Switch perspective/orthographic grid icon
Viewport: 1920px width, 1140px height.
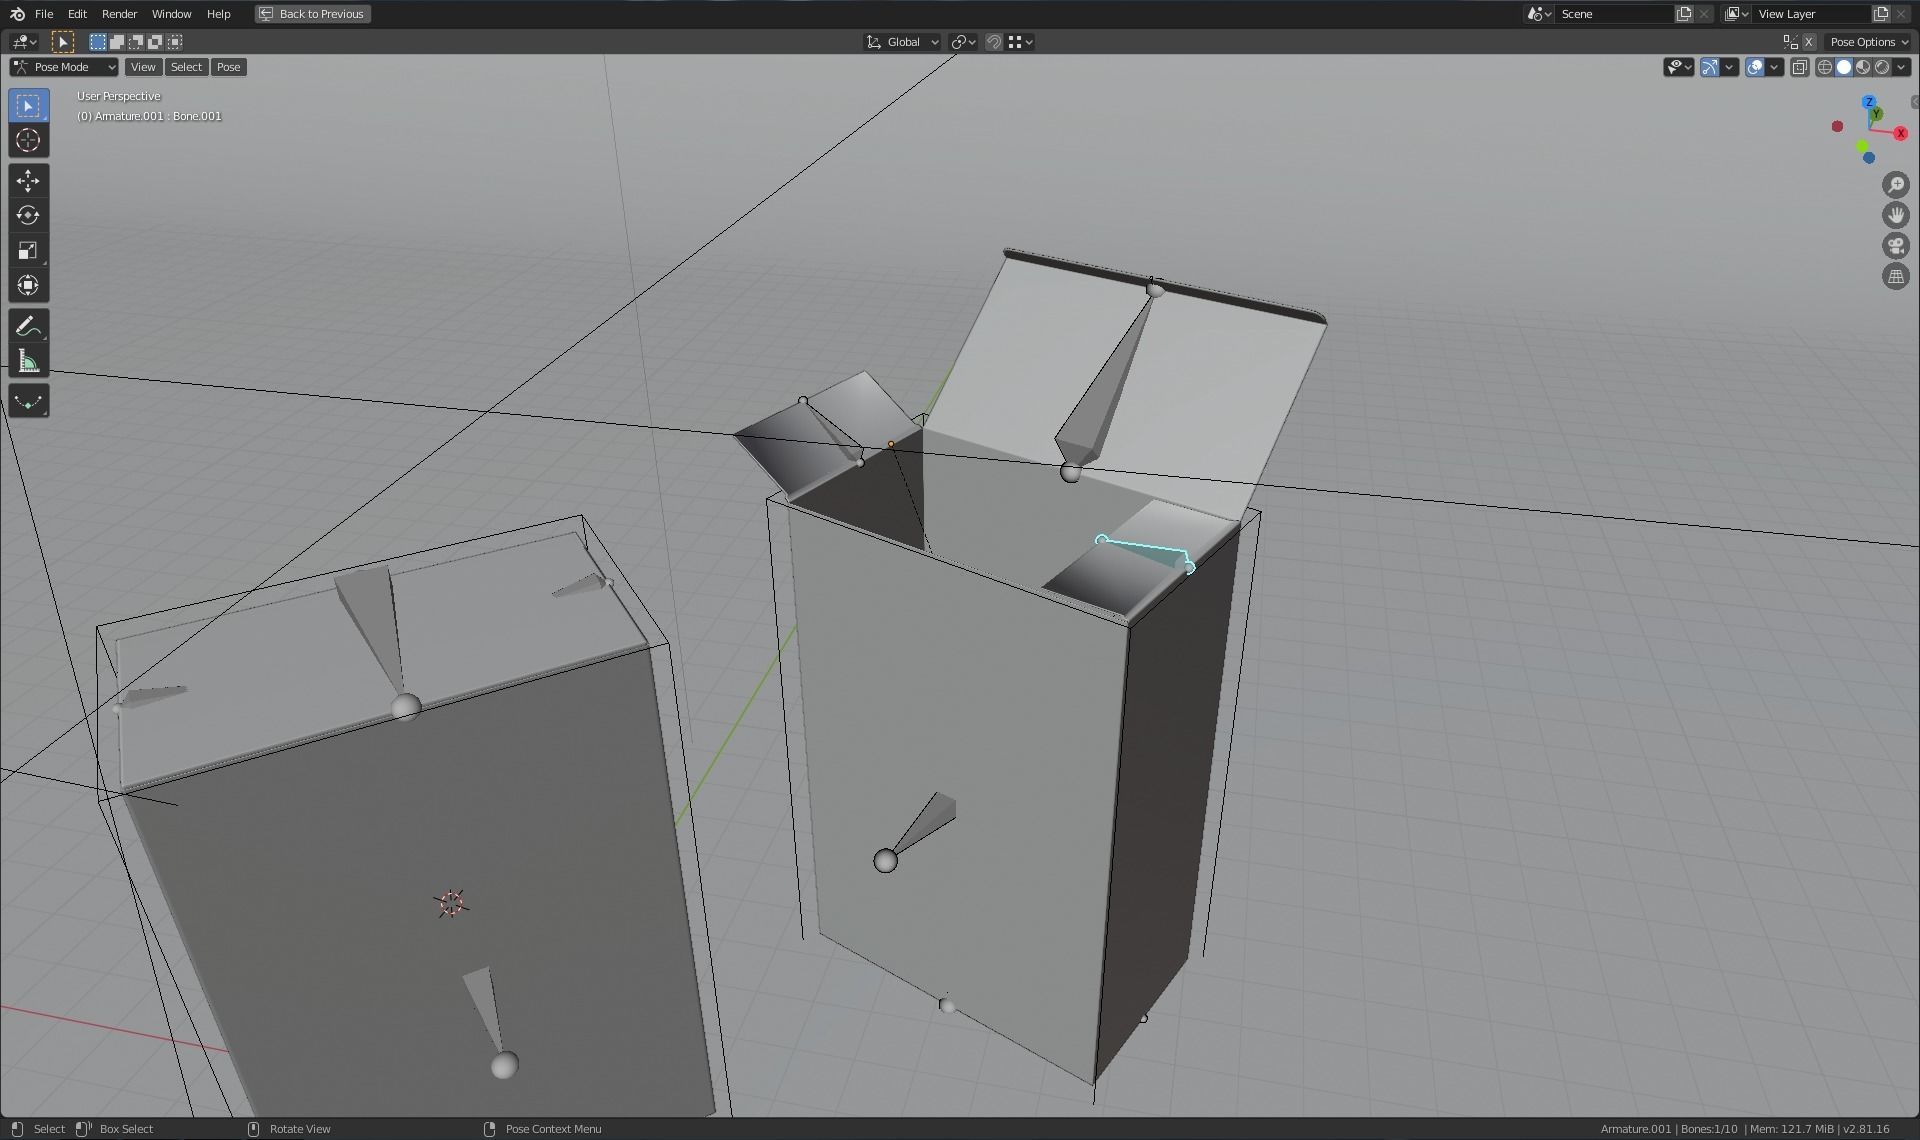[1895, 277]
